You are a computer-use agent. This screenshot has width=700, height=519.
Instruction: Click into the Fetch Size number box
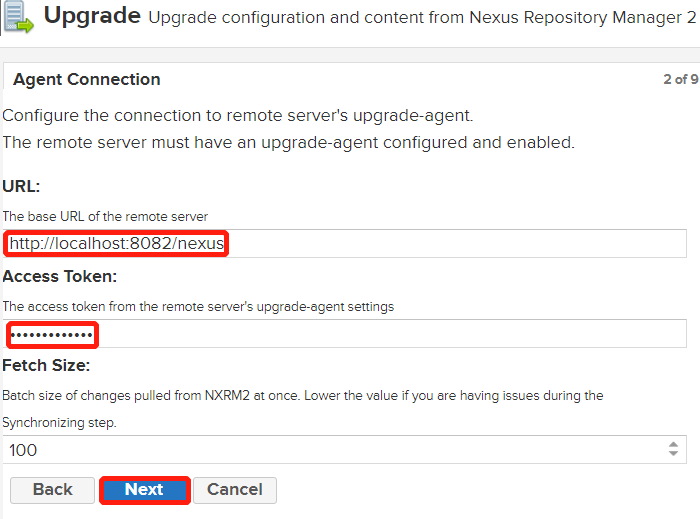tap(330, 450)
